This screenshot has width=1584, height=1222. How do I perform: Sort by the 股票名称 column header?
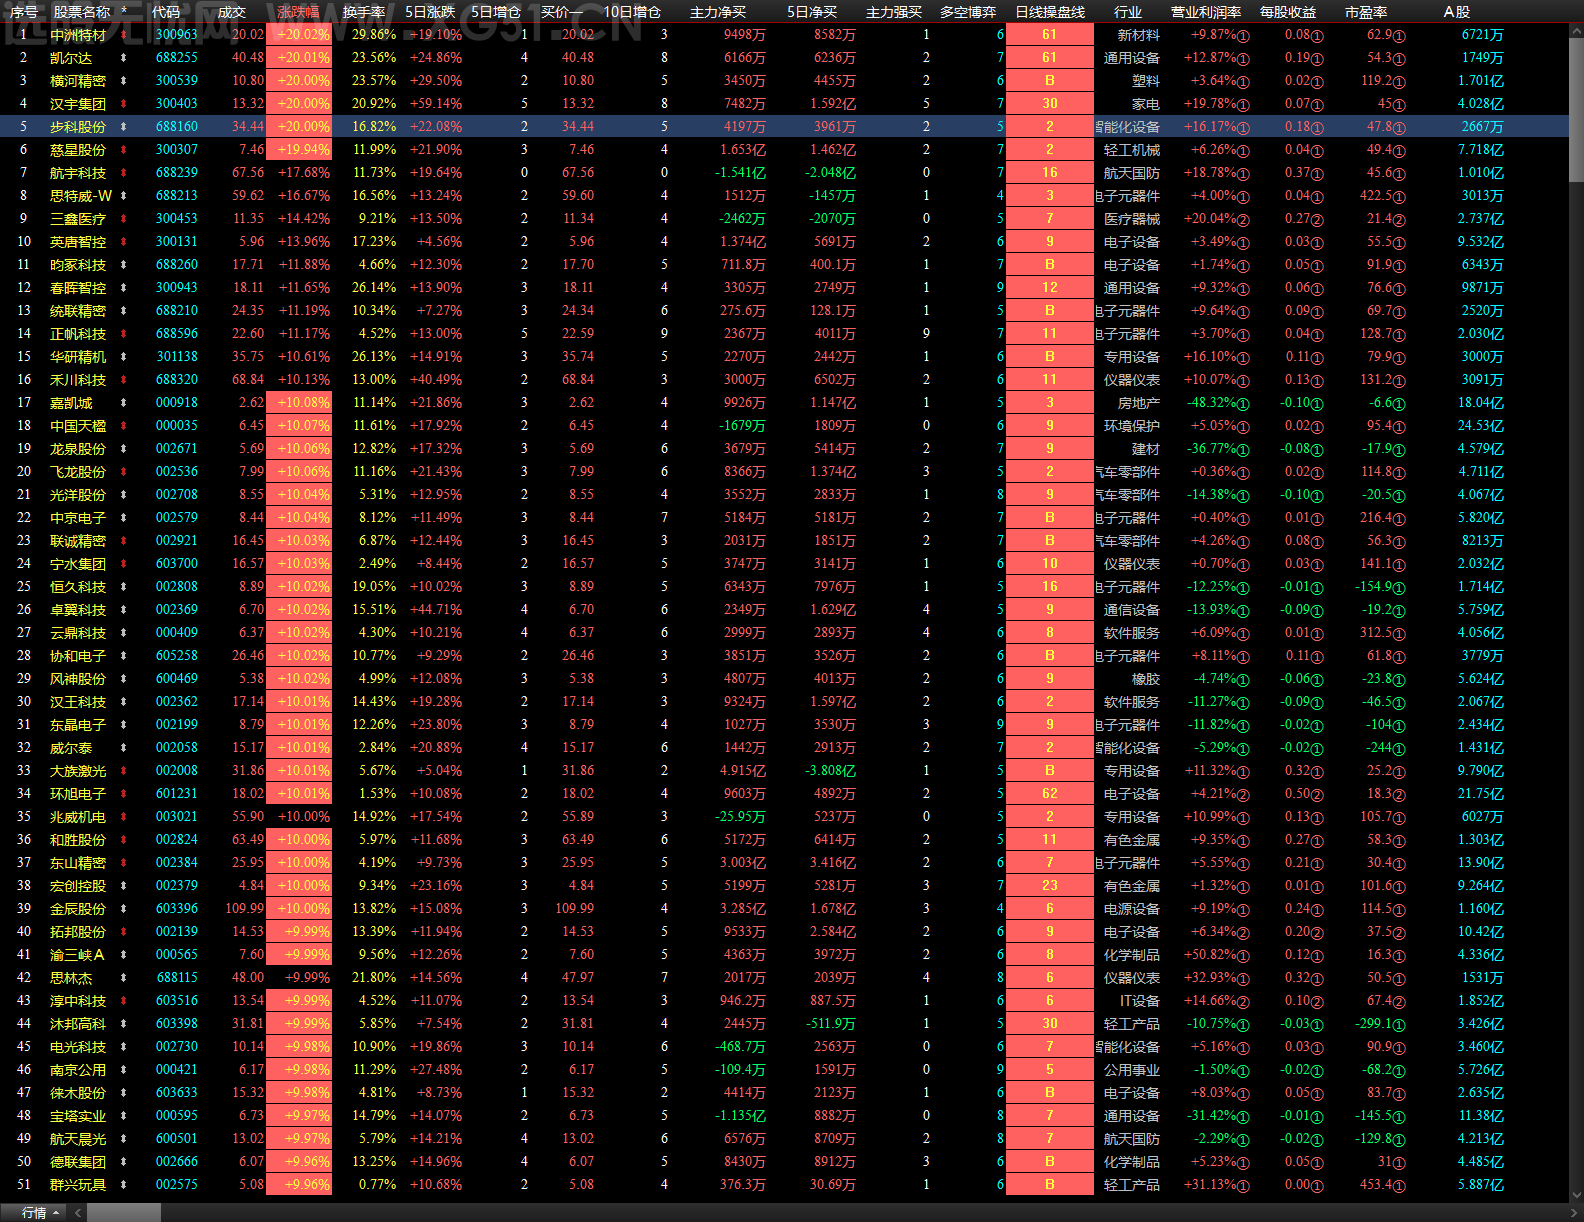tap(82, 12)
